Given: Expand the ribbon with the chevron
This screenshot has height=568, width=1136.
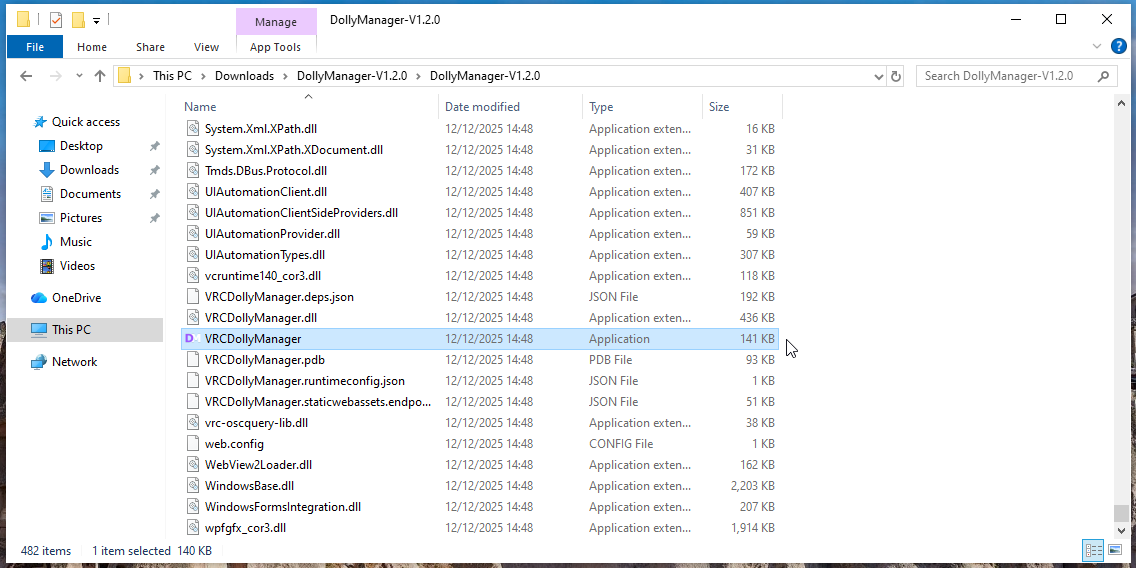Looking at the screenshot, I should click(x=1097, y=46).
